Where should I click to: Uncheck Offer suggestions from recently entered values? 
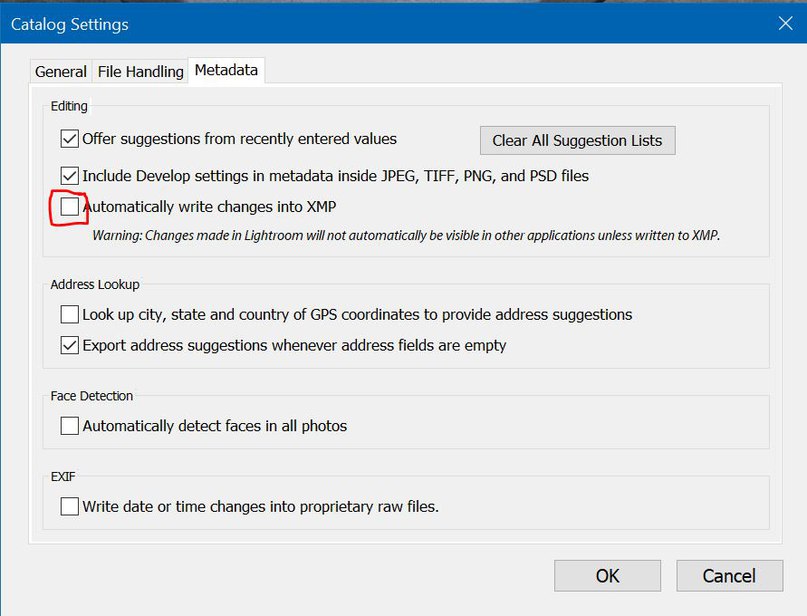coord(70,139)
